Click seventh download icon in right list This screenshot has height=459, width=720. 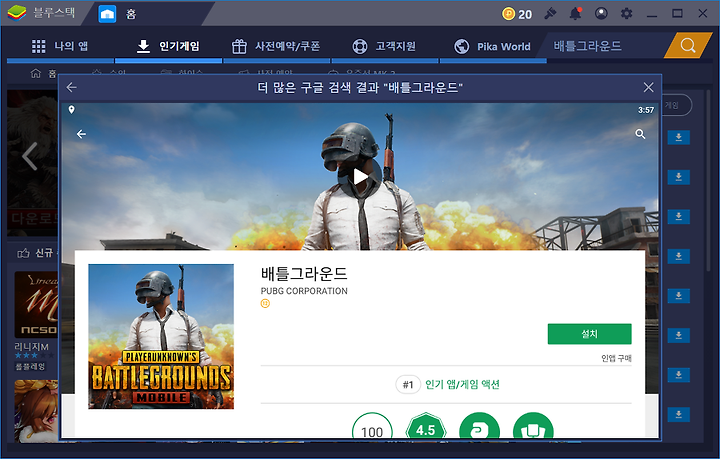point(679,375)
